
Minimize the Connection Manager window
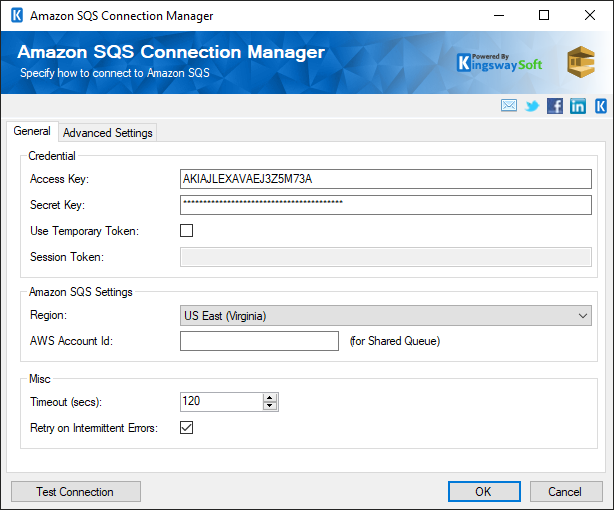click(x=499, y=16)
